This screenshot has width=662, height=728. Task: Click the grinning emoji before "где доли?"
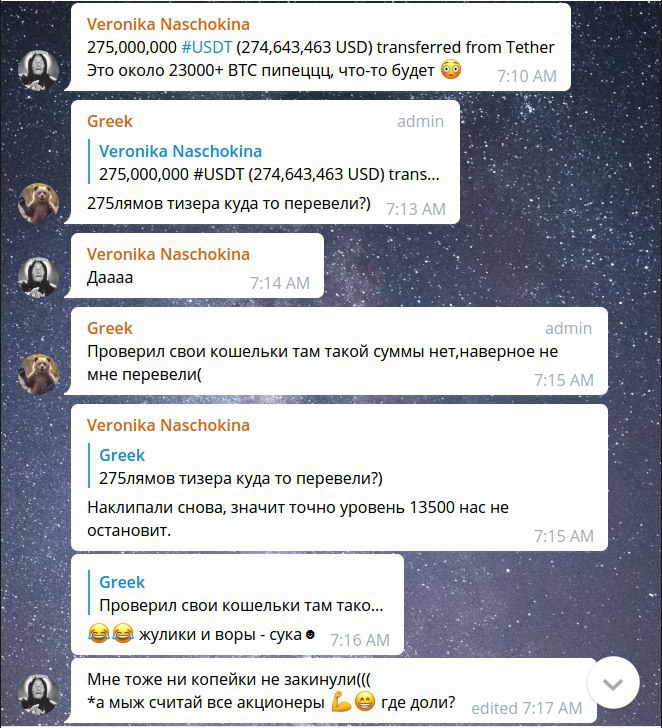365,702
